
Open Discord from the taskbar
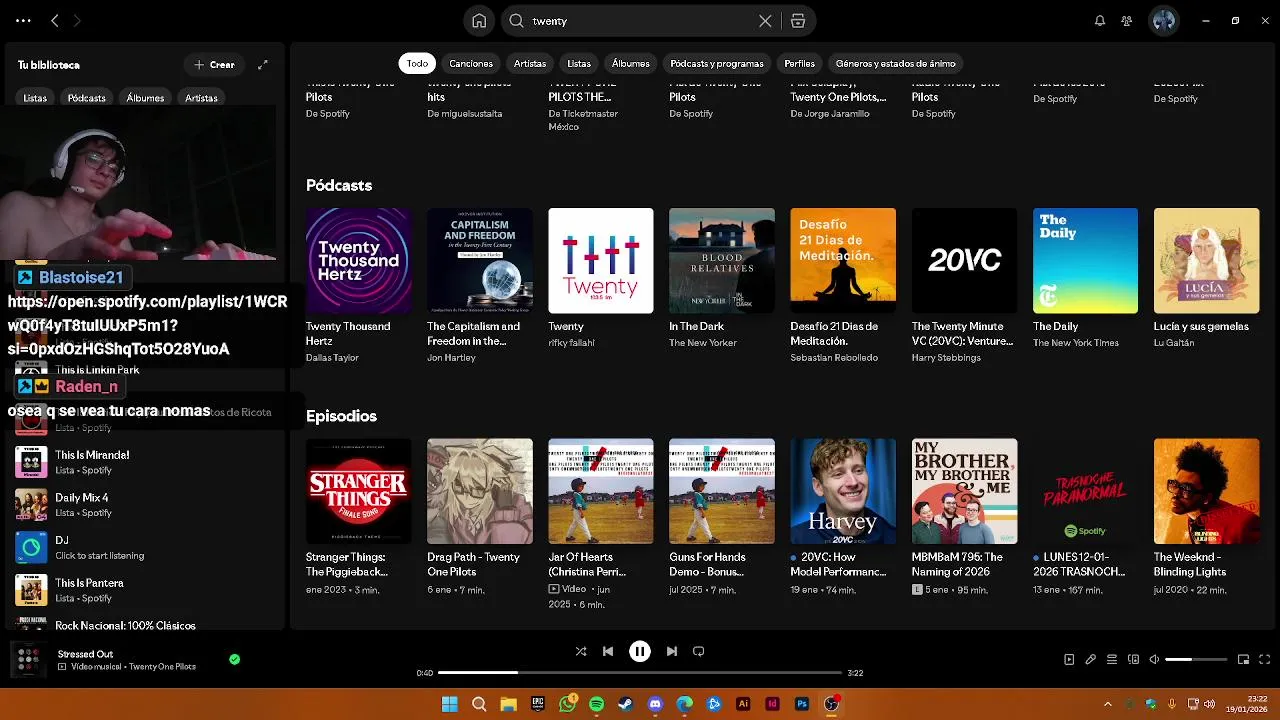655,704
